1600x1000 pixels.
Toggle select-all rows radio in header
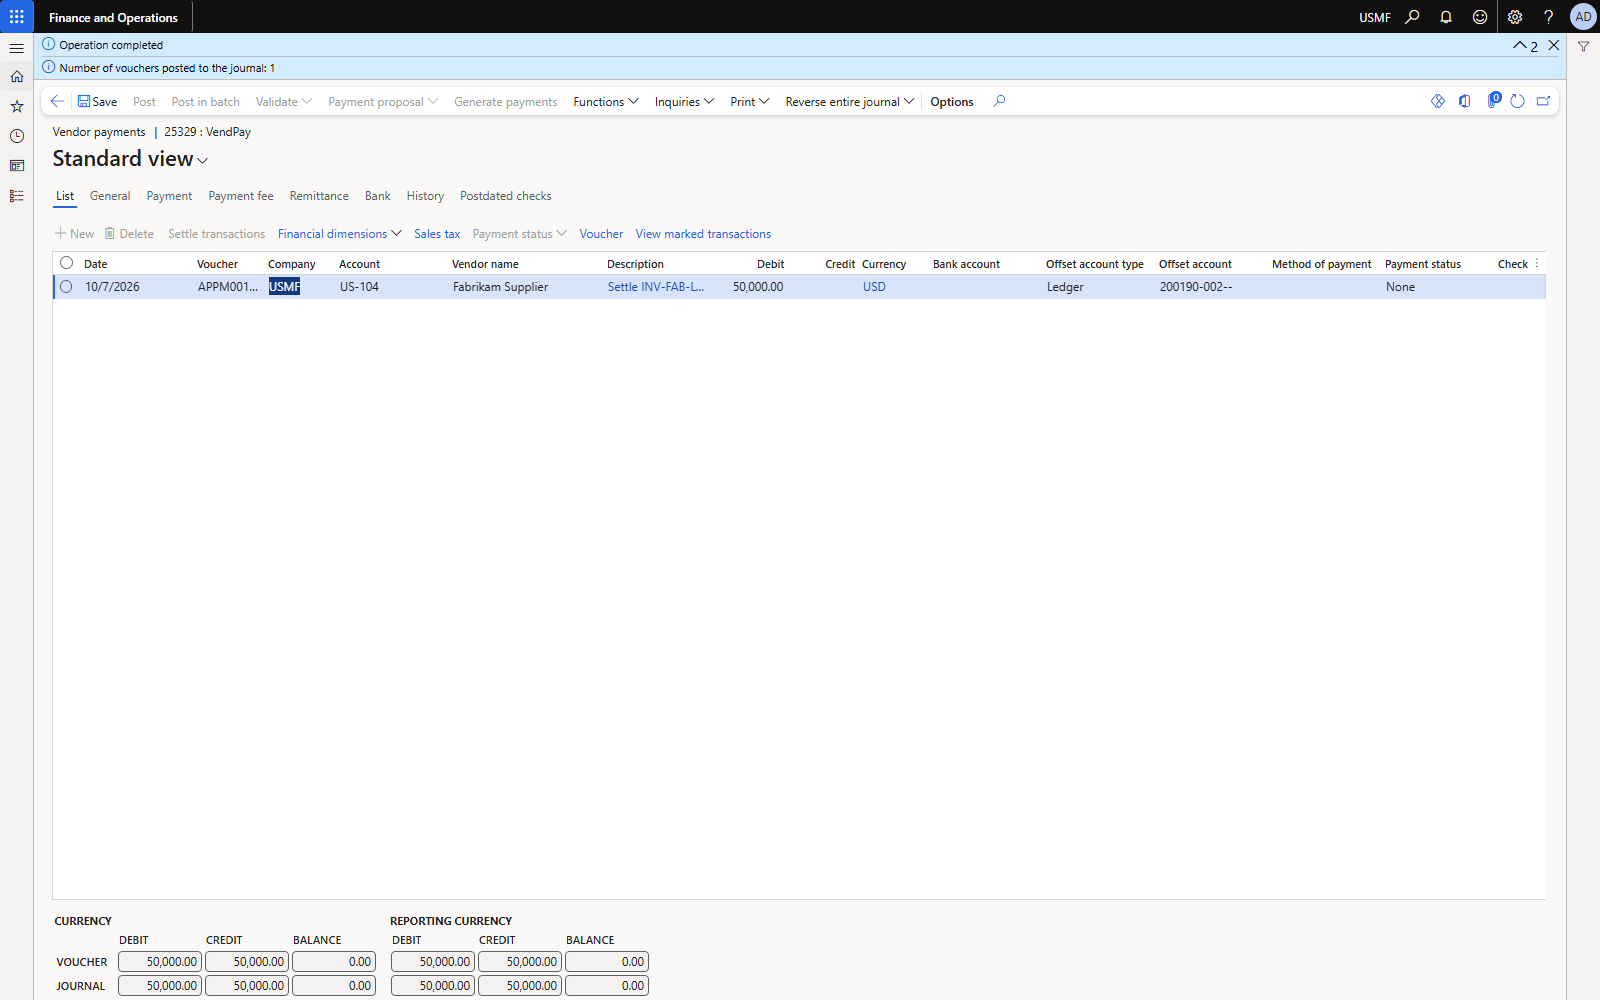[66, 263]
